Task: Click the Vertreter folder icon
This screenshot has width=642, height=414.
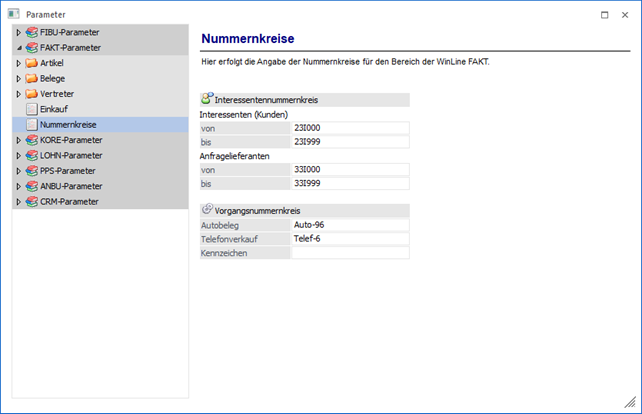Action: (32, 93)
